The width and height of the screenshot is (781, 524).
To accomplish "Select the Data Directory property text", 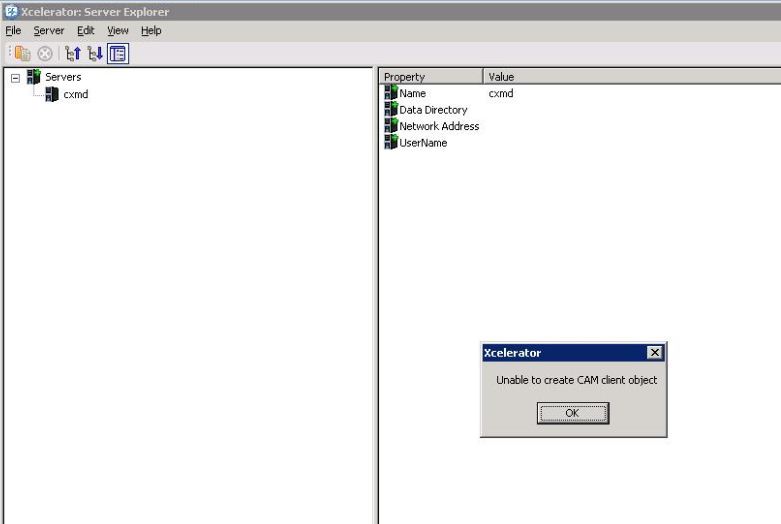I will (433, 110).
